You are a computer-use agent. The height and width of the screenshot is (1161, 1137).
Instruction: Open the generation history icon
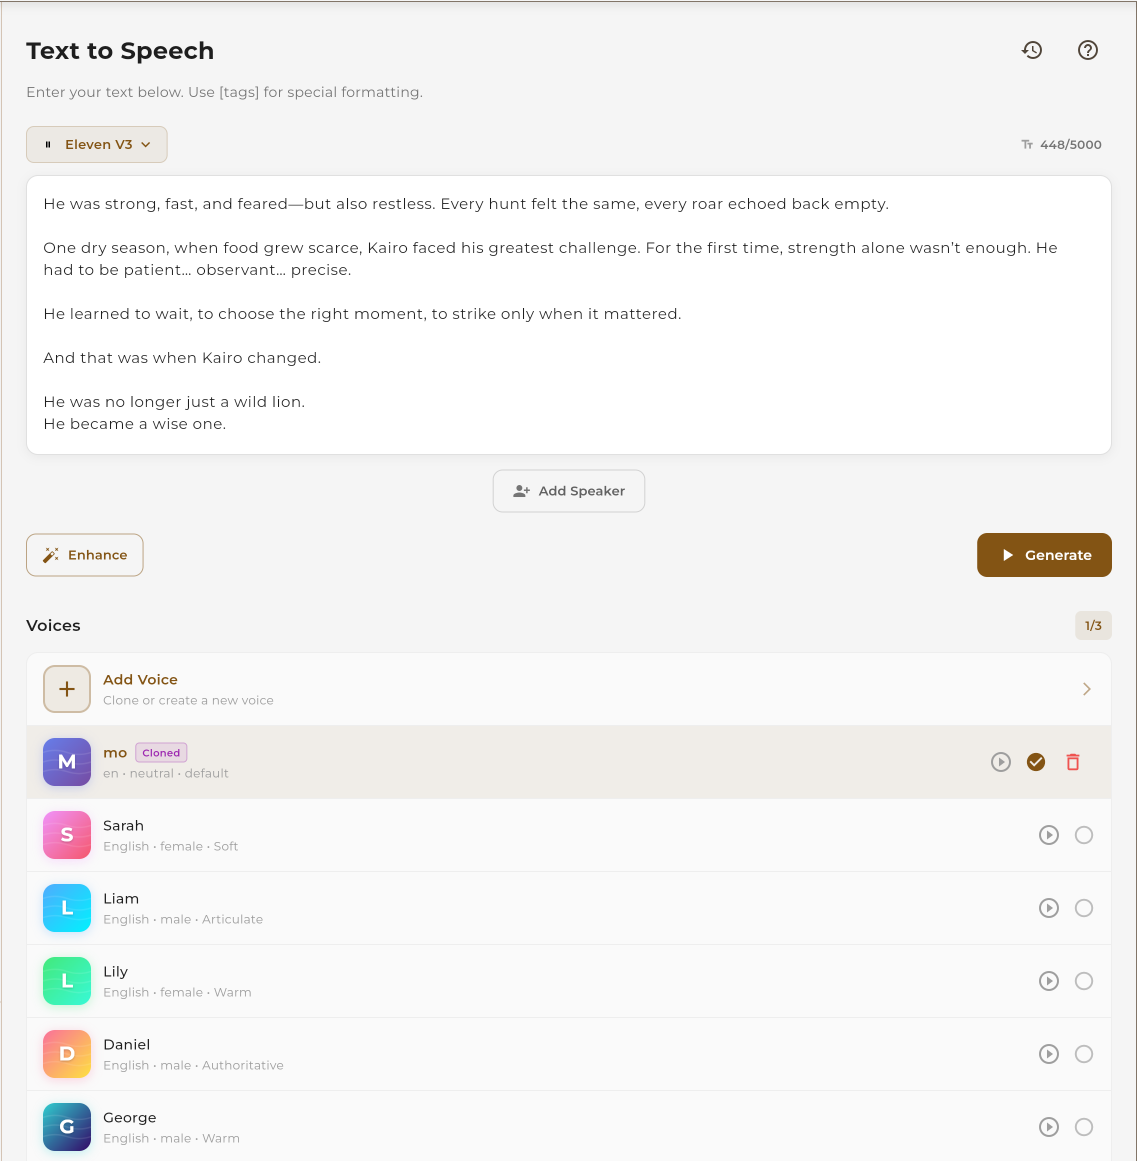click(x=1032, y=50)
